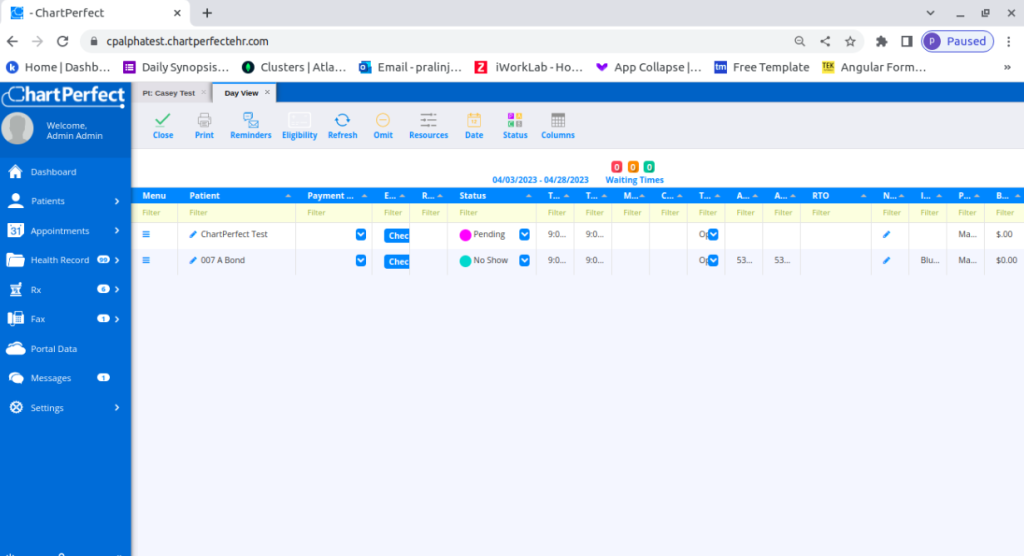This screenshot has height=556, width=1024.
Task: Open the row menu for ChartPerfect Test
Action: 146,235
